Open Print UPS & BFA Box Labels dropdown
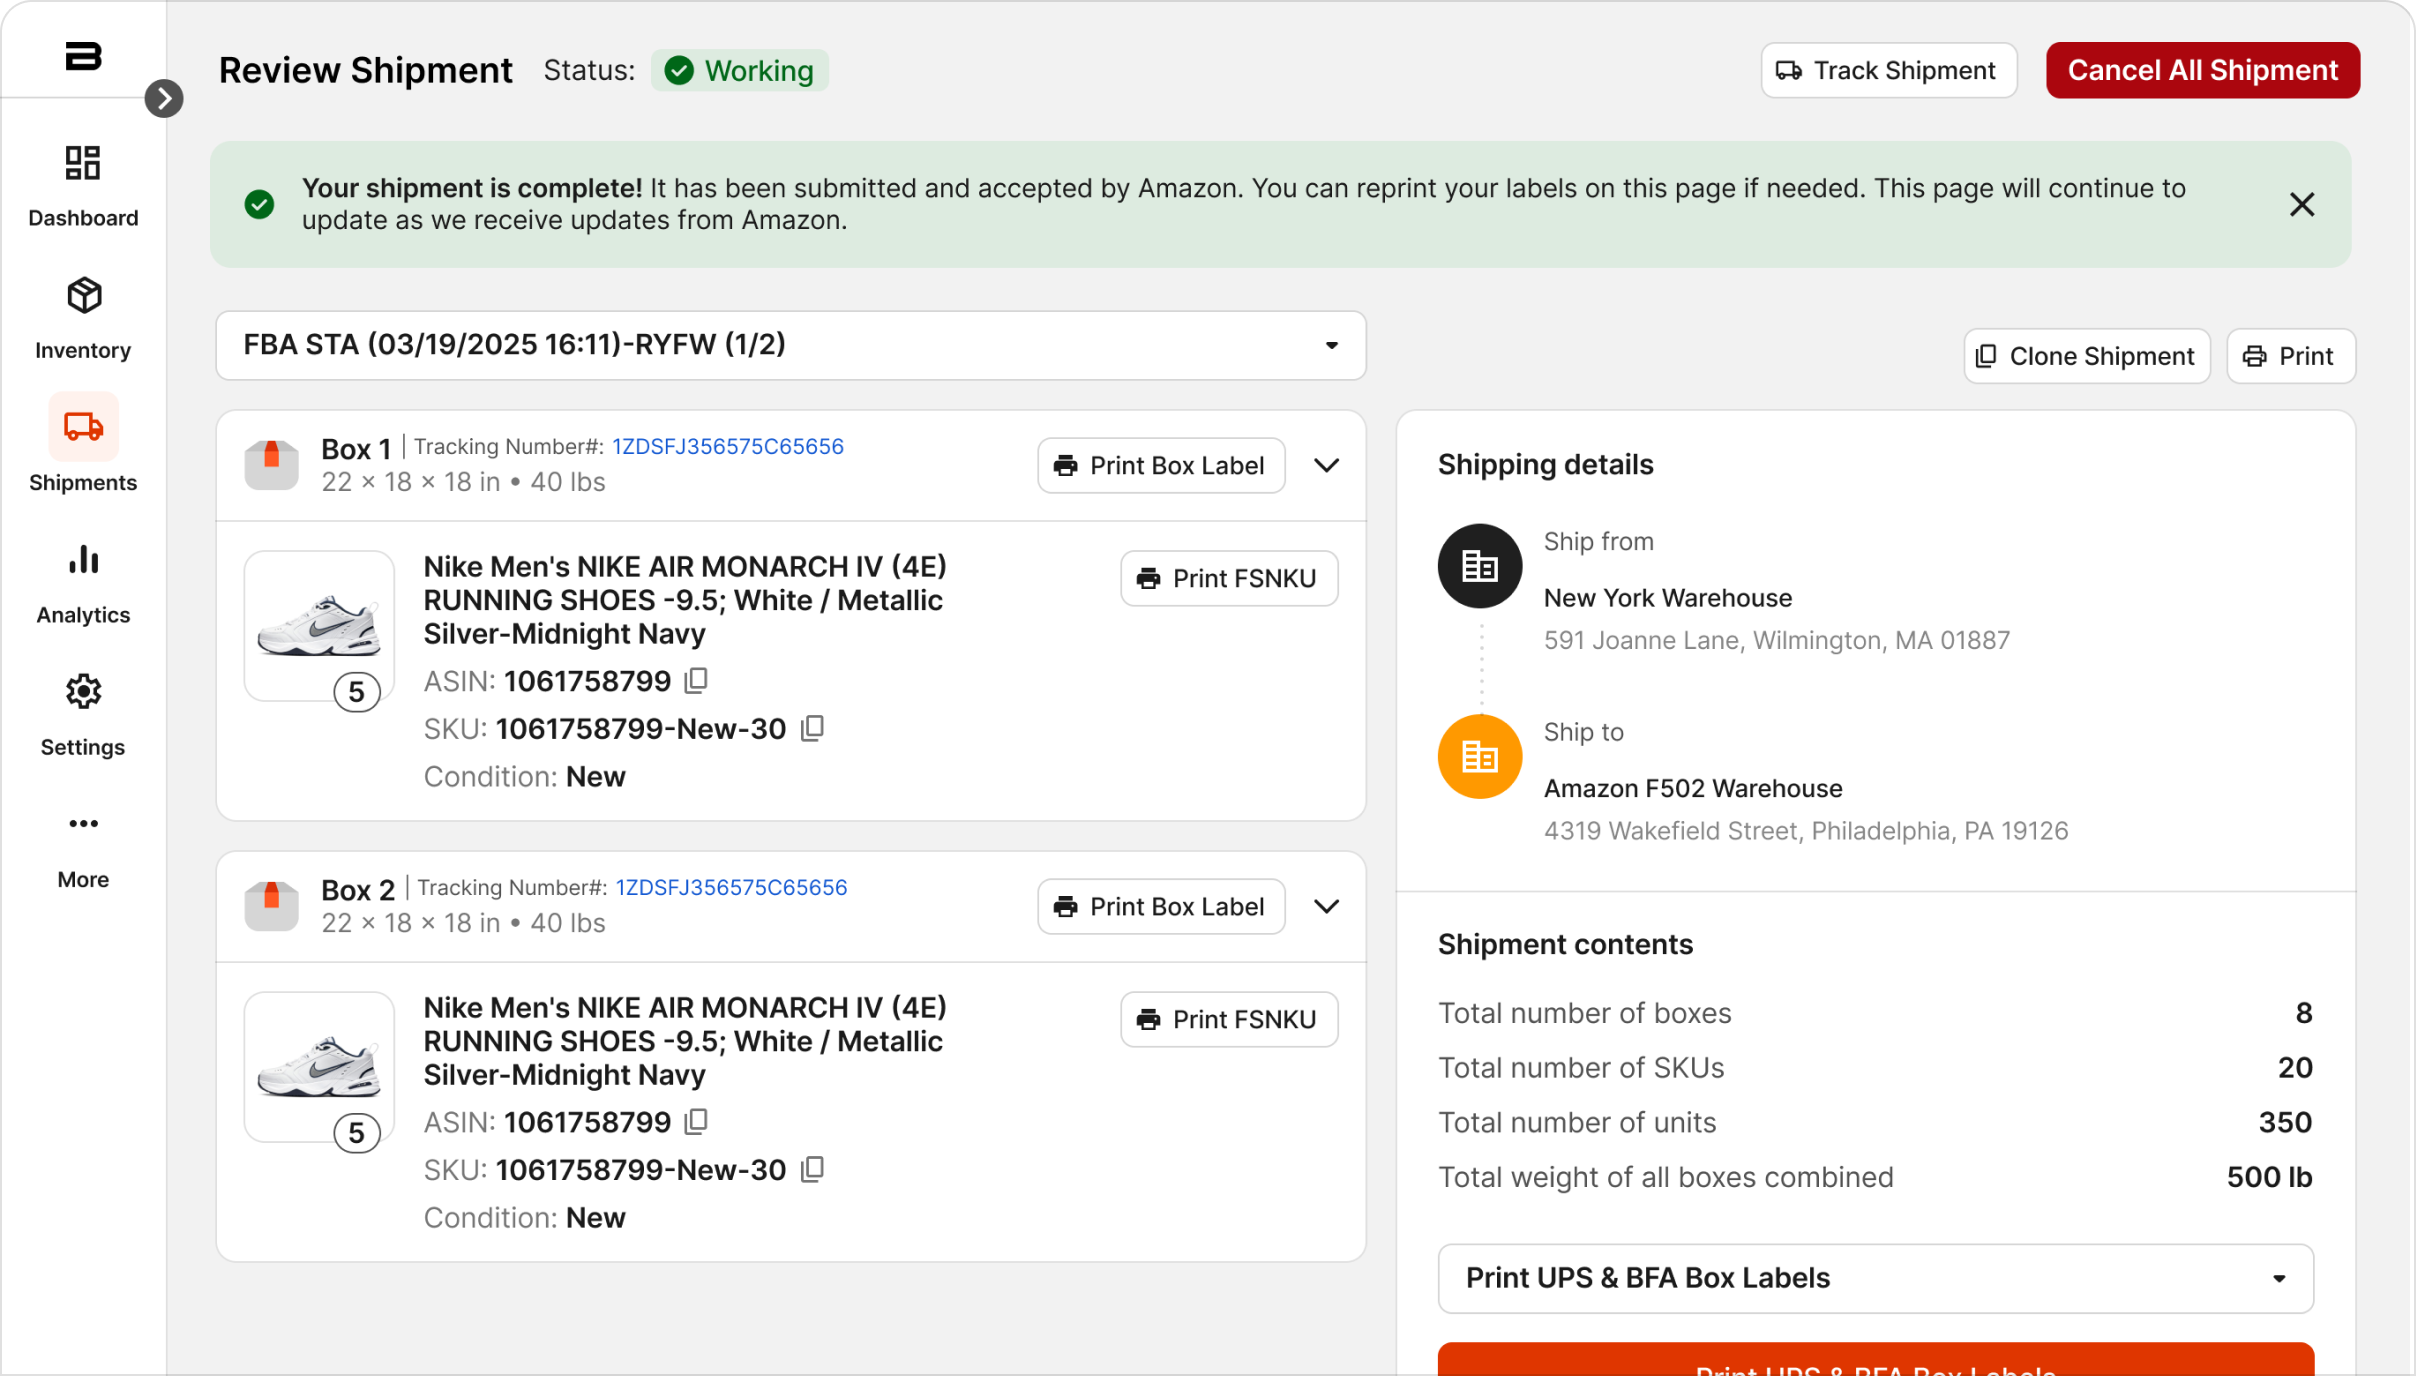Screen dimensions: 2416x1376 pos(1876,1278)
